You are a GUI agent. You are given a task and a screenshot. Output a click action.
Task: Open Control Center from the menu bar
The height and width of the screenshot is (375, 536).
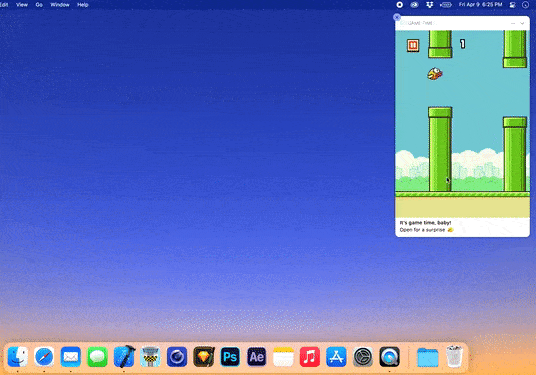coord(512,5)
